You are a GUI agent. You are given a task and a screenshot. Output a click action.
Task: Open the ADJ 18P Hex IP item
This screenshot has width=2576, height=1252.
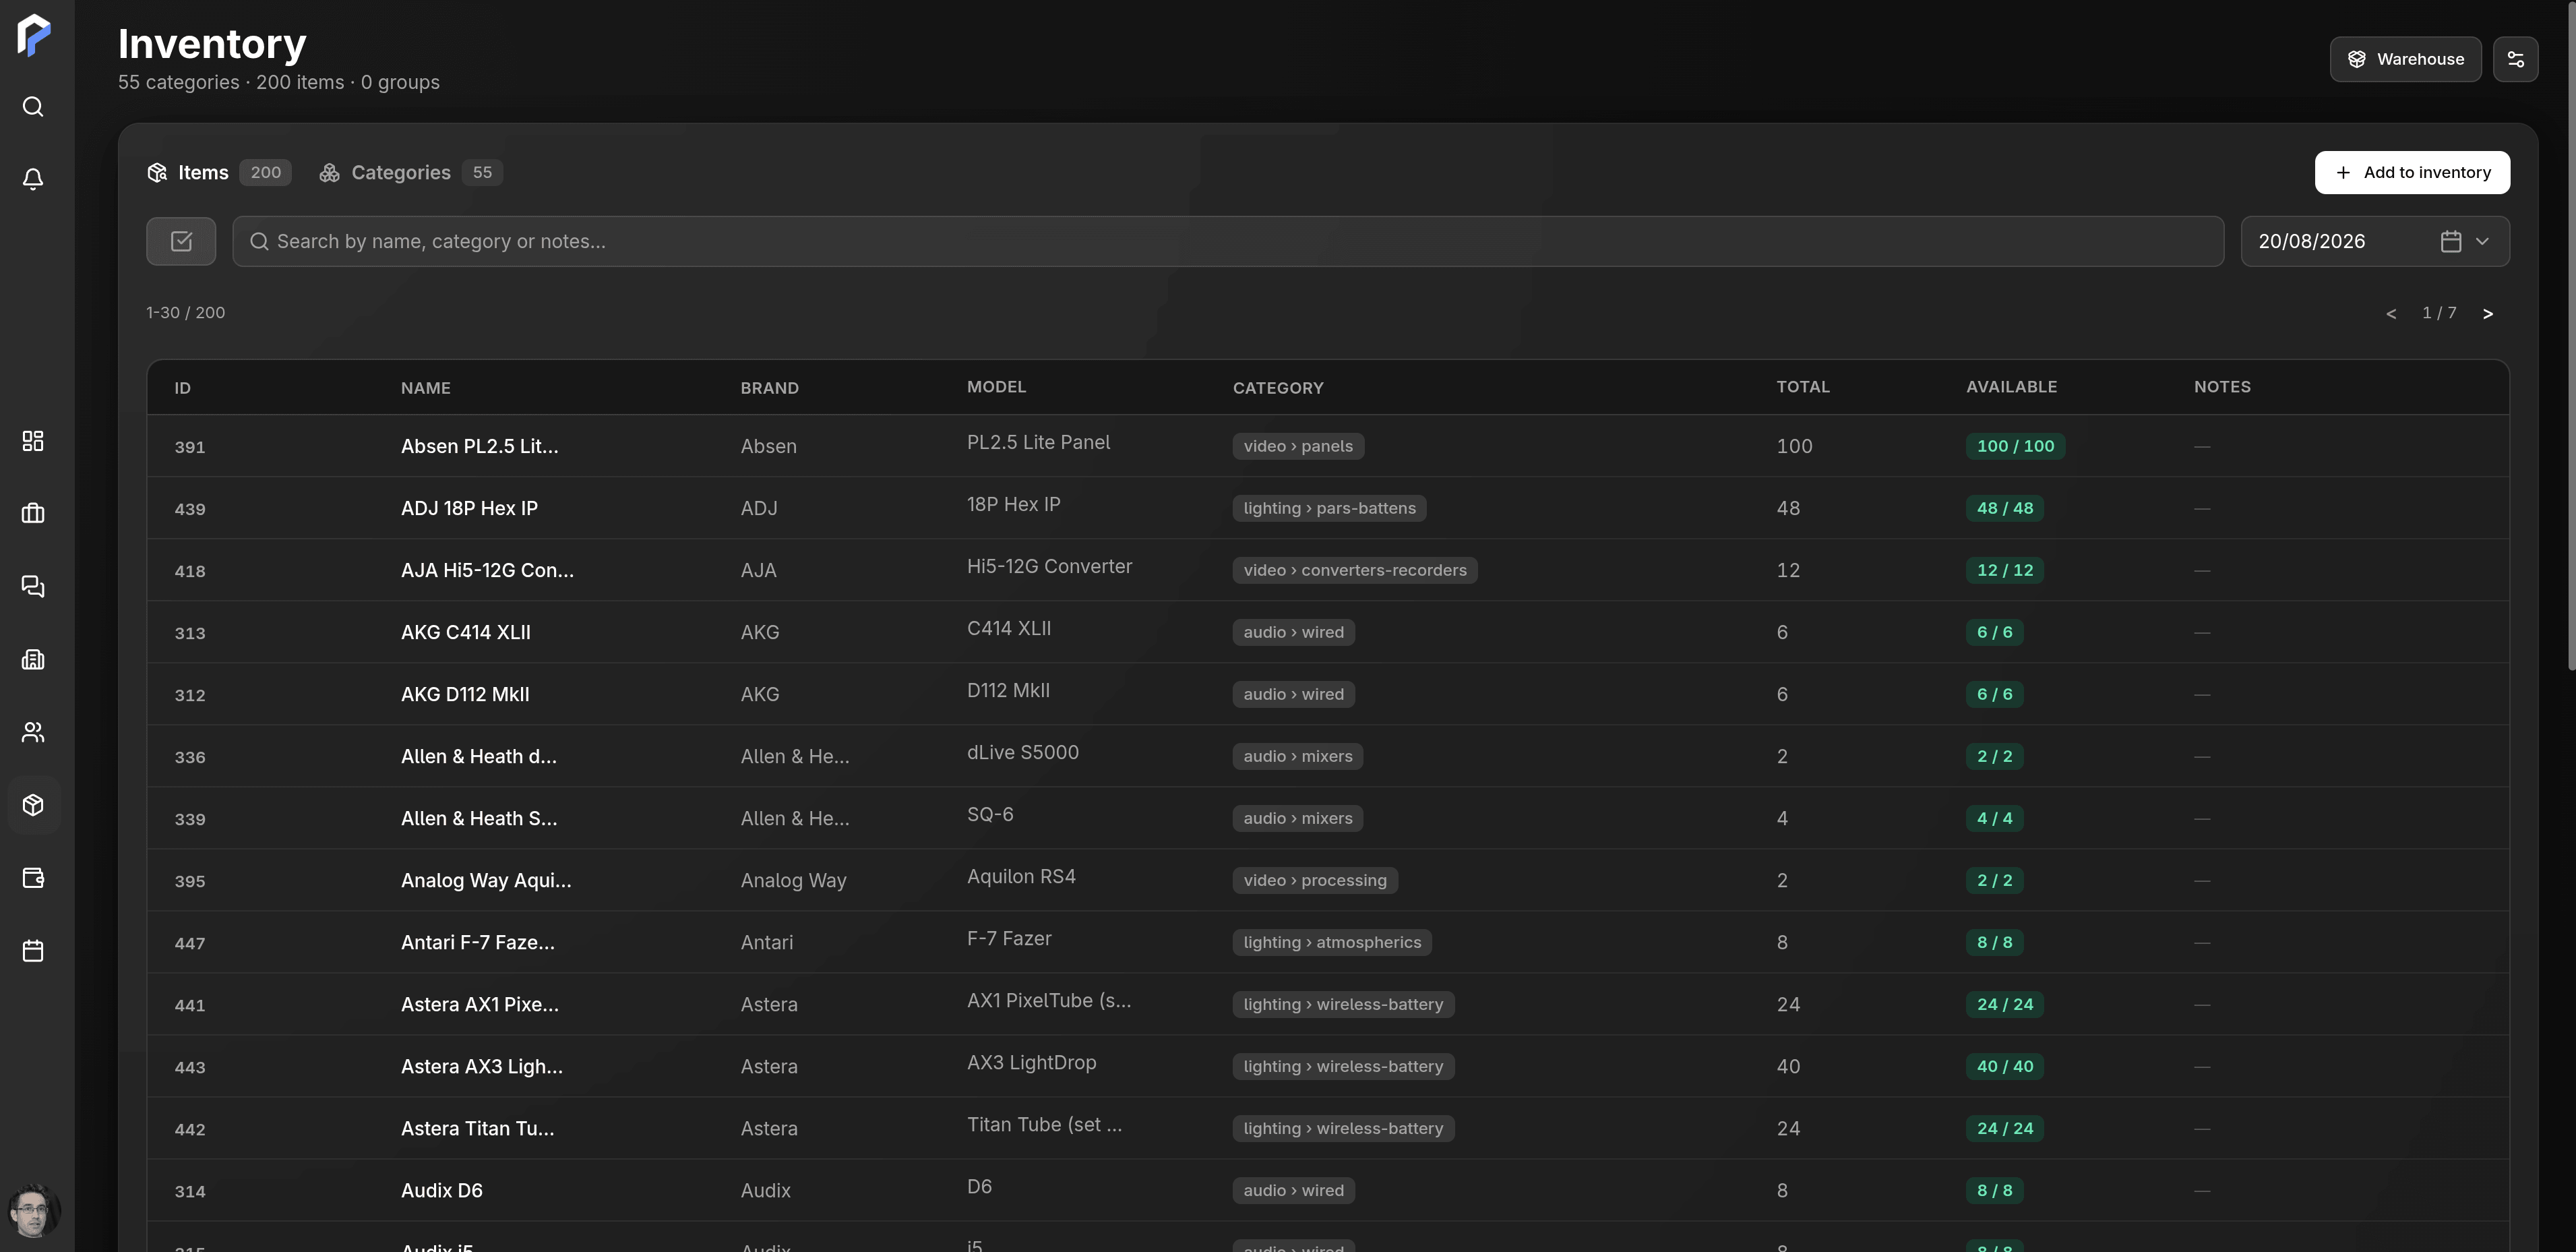coord(469,508)
